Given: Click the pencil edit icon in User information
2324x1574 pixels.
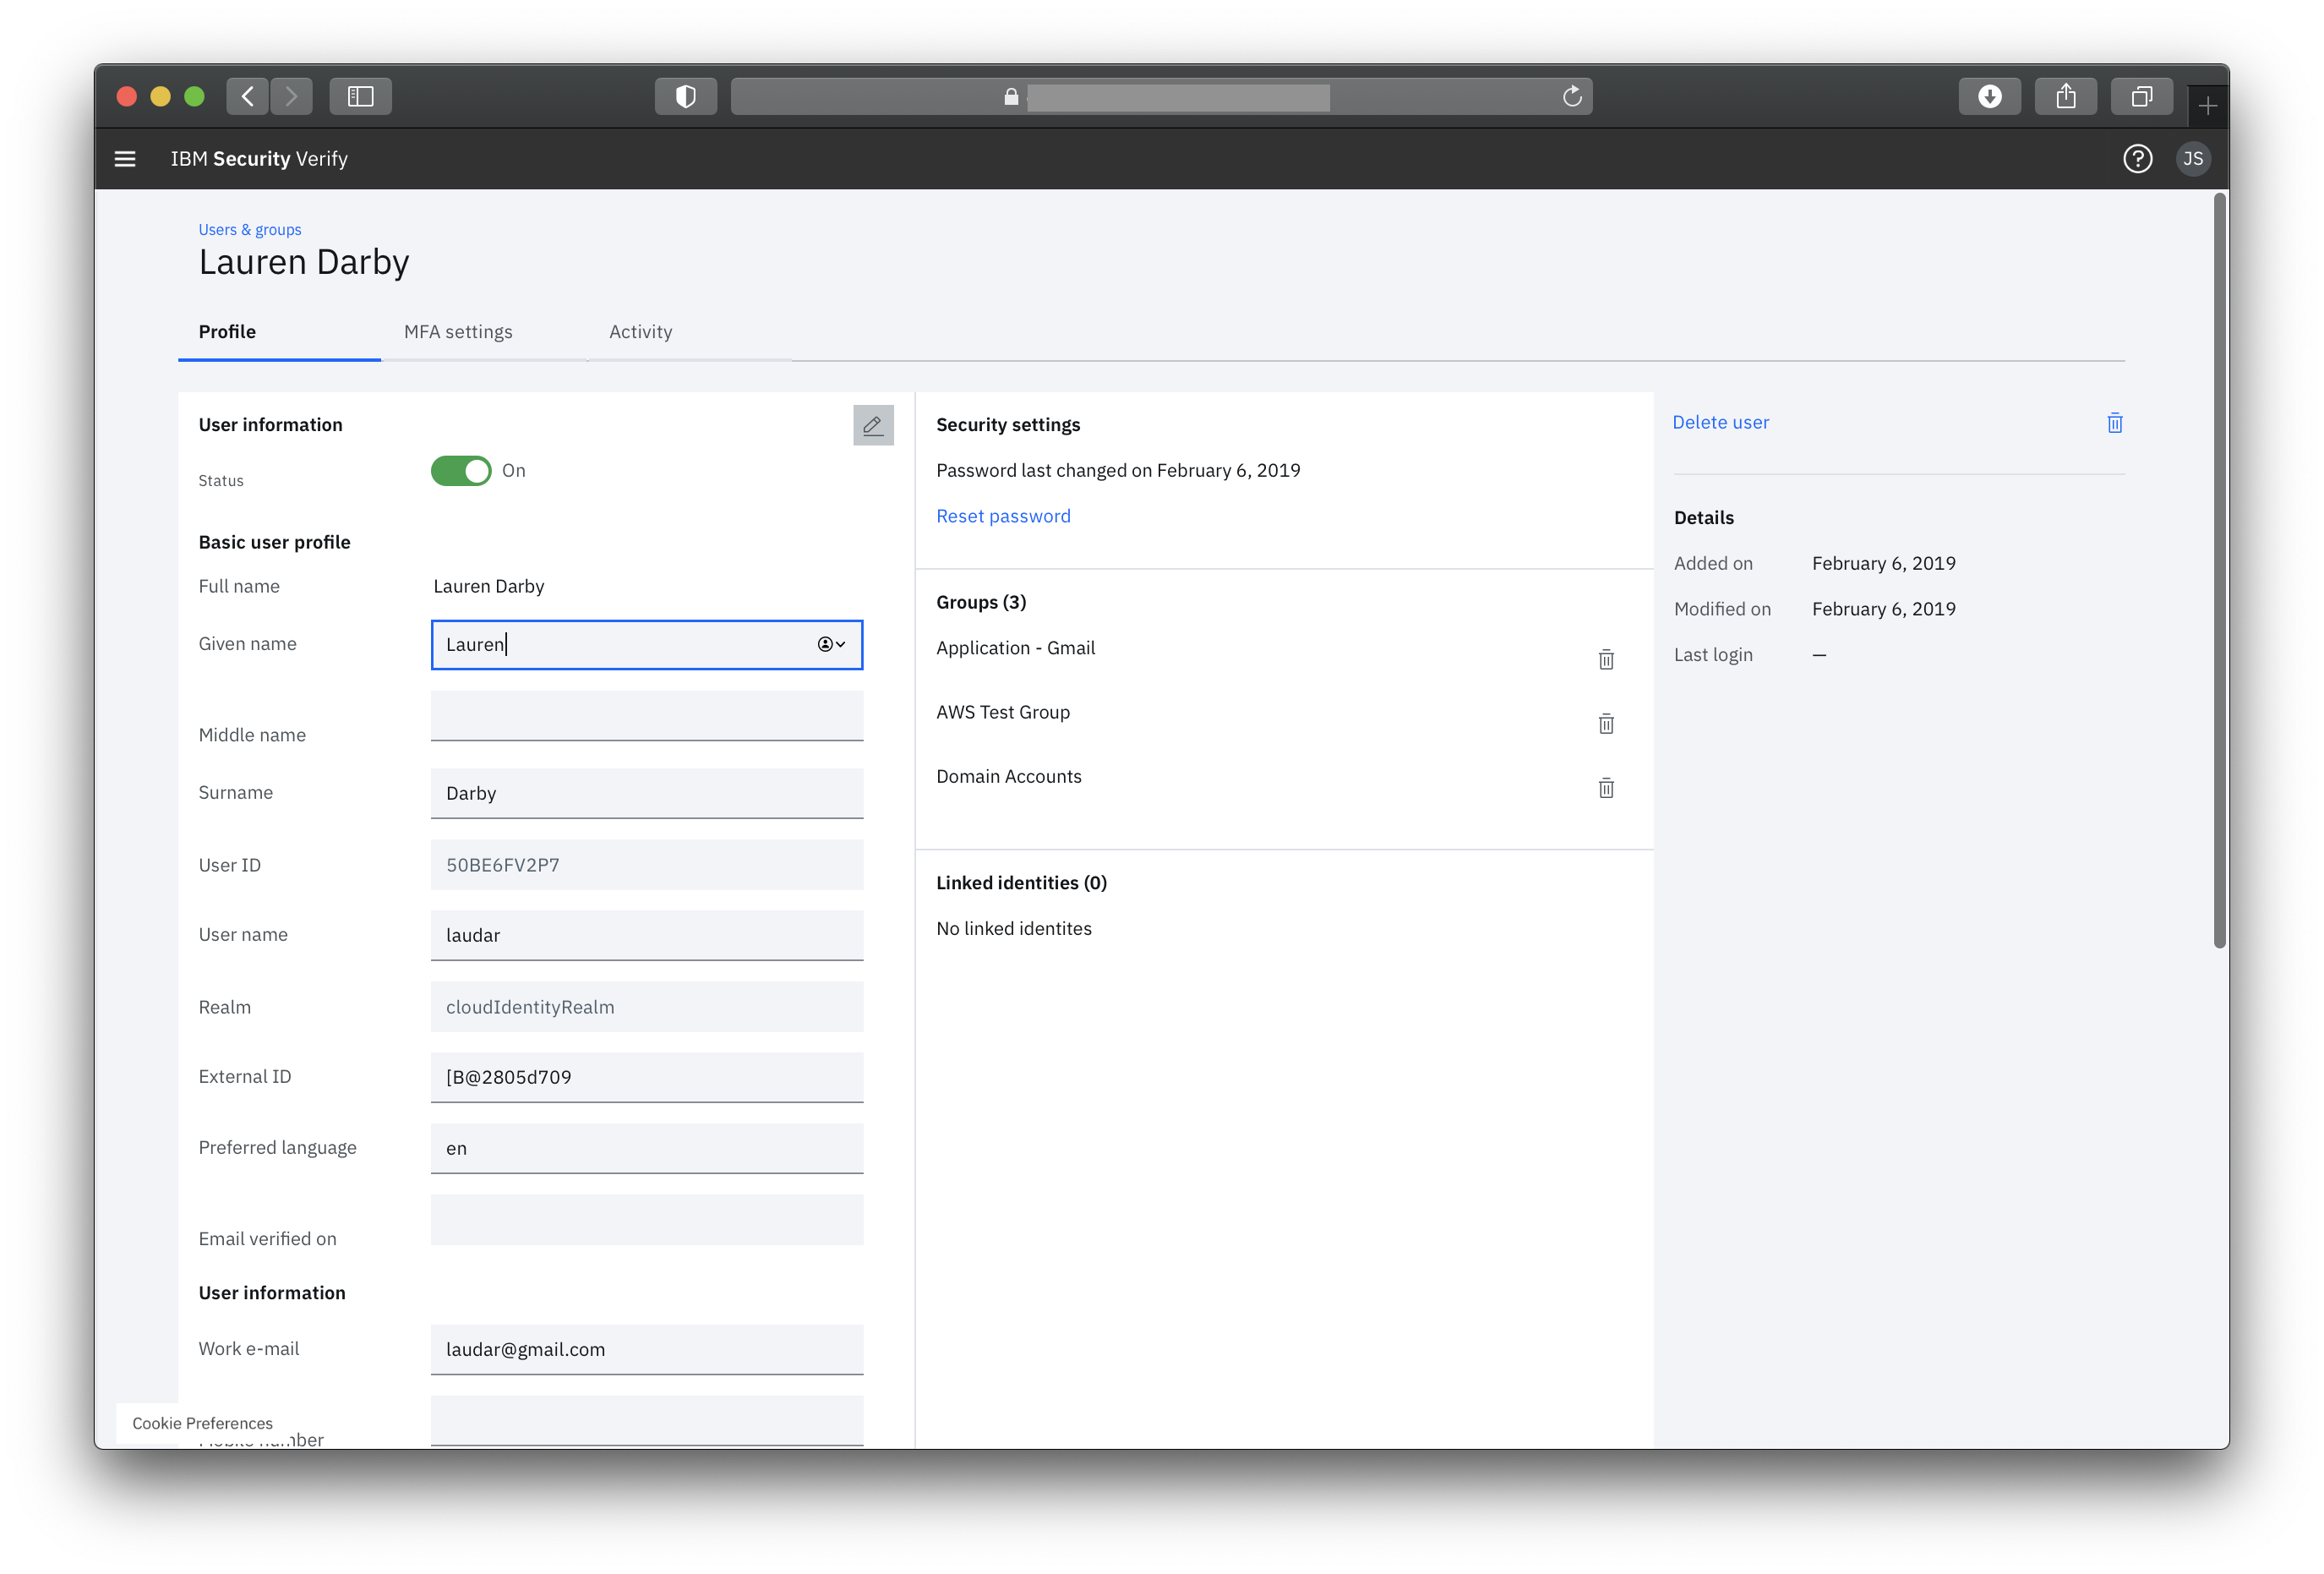Looking at the screenshot, I should point(872,425).
